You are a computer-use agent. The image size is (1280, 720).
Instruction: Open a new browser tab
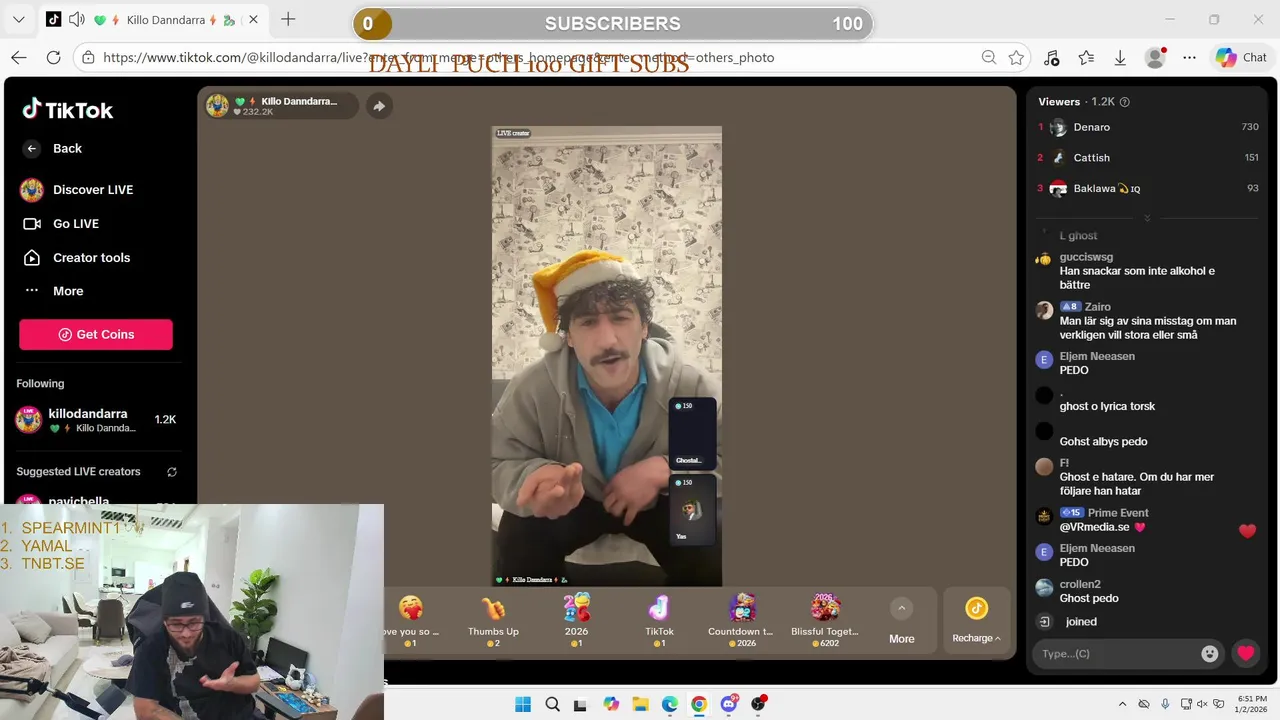pos(288,19)
